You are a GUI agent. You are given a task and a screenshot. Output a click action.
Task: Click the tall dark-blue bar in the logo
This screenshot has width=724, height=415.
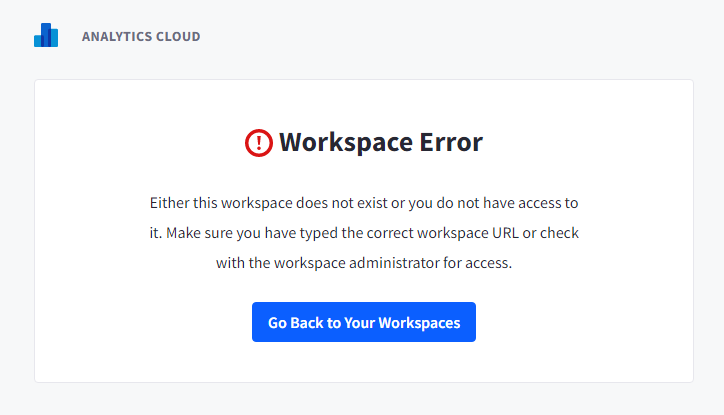click(46, 35)
